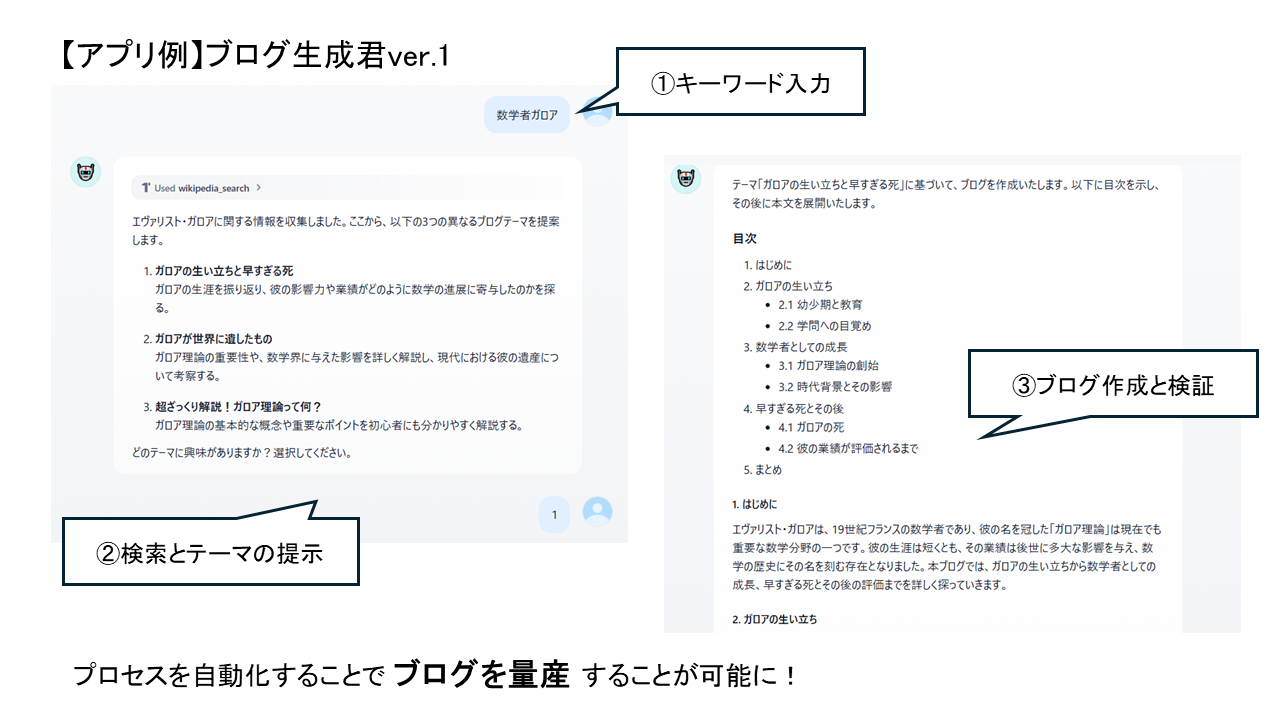Click the "1" user reply bubble
Image resolution: width=1280 pixels, height=720 pixels.
(554, 514)
